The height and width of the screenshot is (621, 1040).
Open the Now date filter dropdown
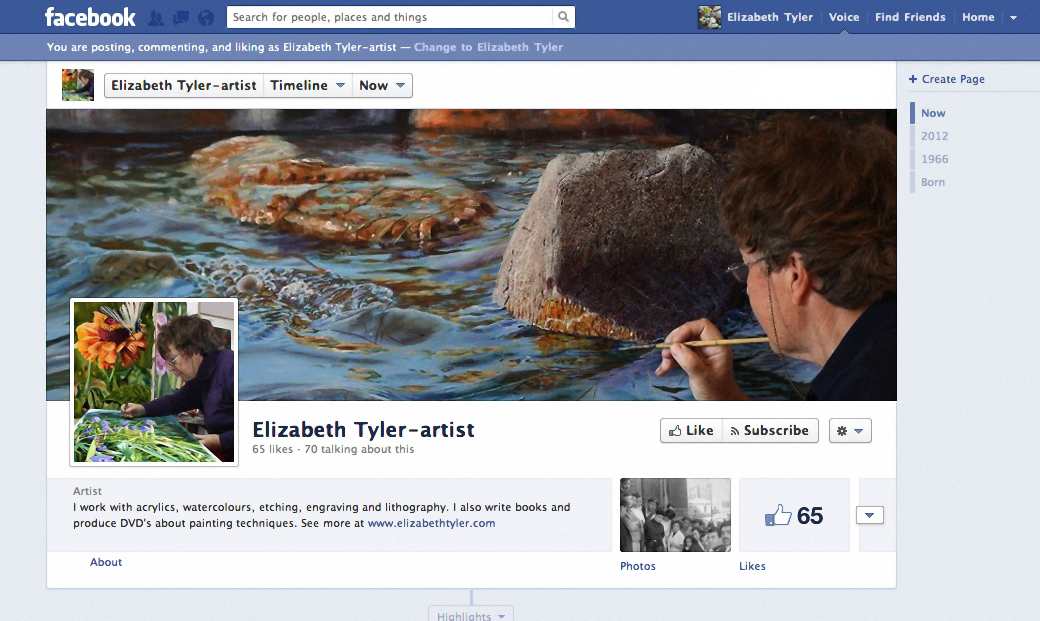tap(382, 85)
